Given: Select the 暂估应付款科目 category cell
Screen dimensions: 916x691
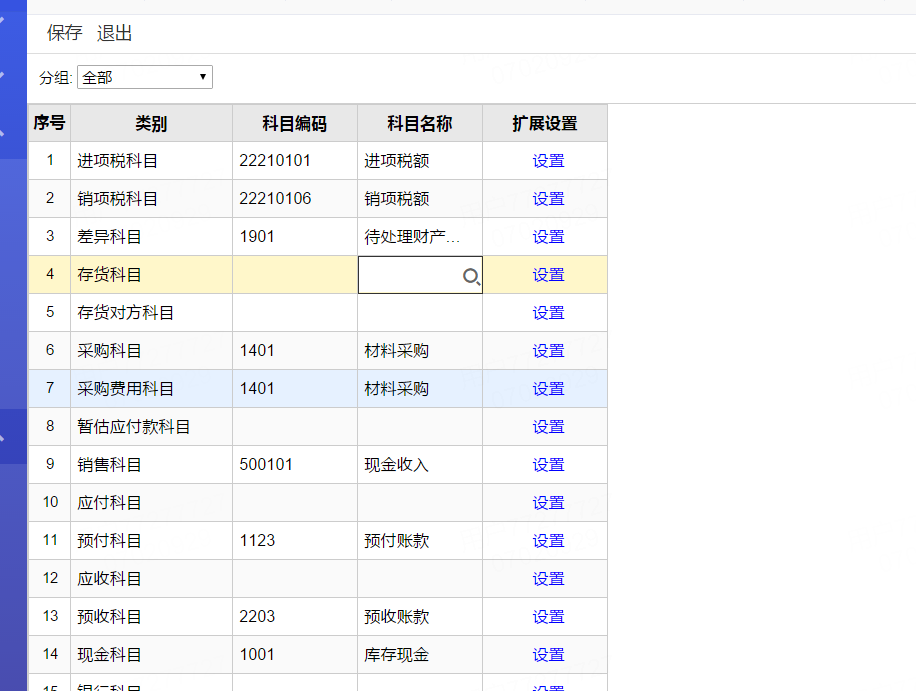Looking at the screenshot, I should [151, 426].
